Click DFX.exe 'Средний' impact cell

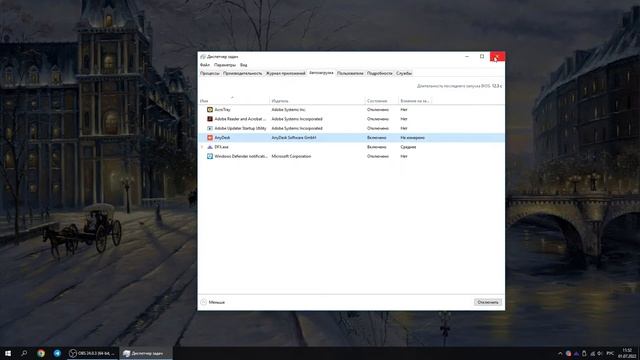[409, 147]
